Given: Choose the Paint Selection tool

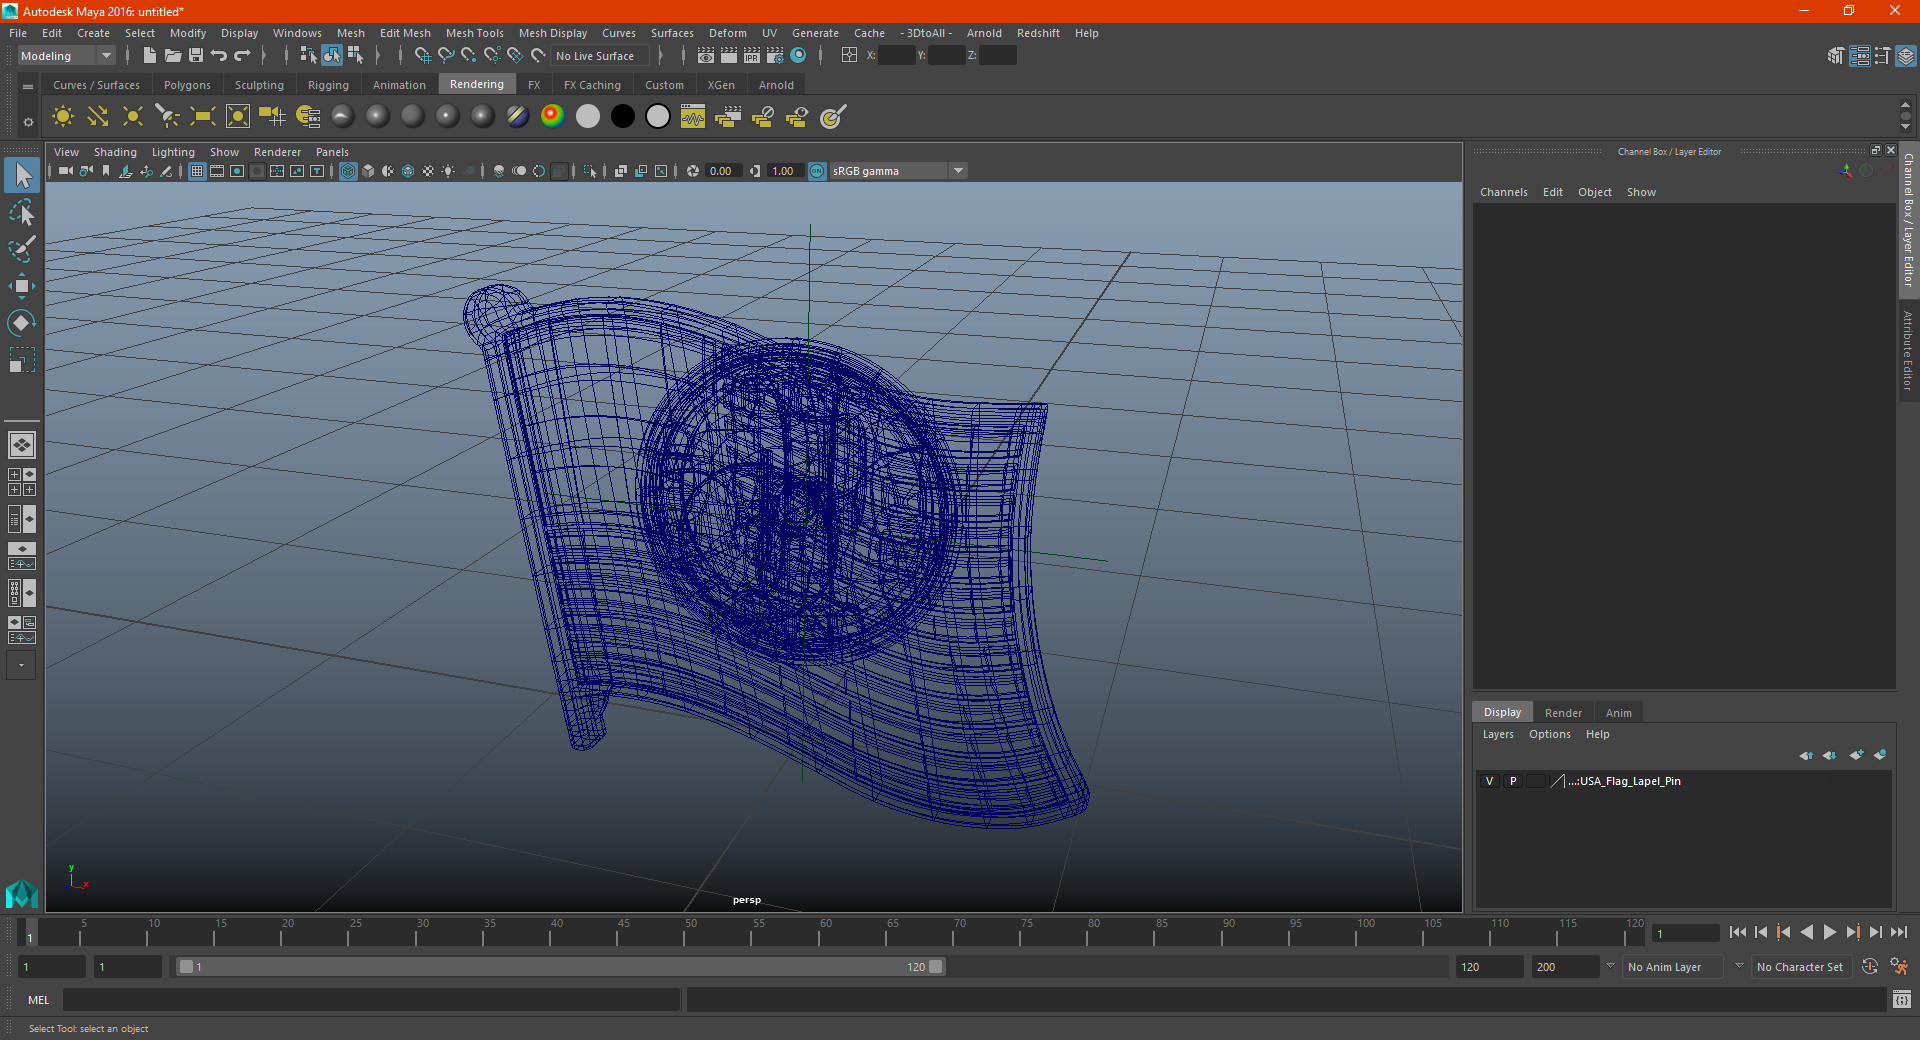Looking at the screenshot, I should tap(22, 249).
